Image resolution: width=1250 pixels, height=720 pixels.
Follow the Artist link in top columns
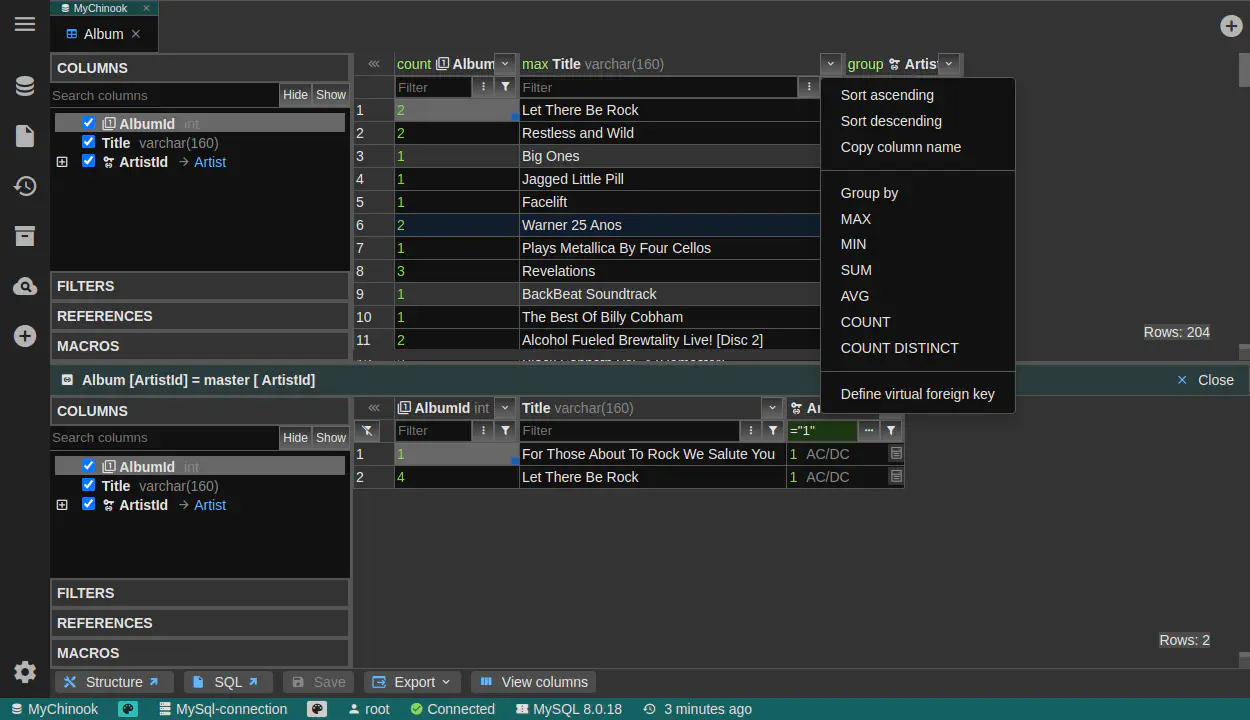pyautogui.click(x=210, y=162)
